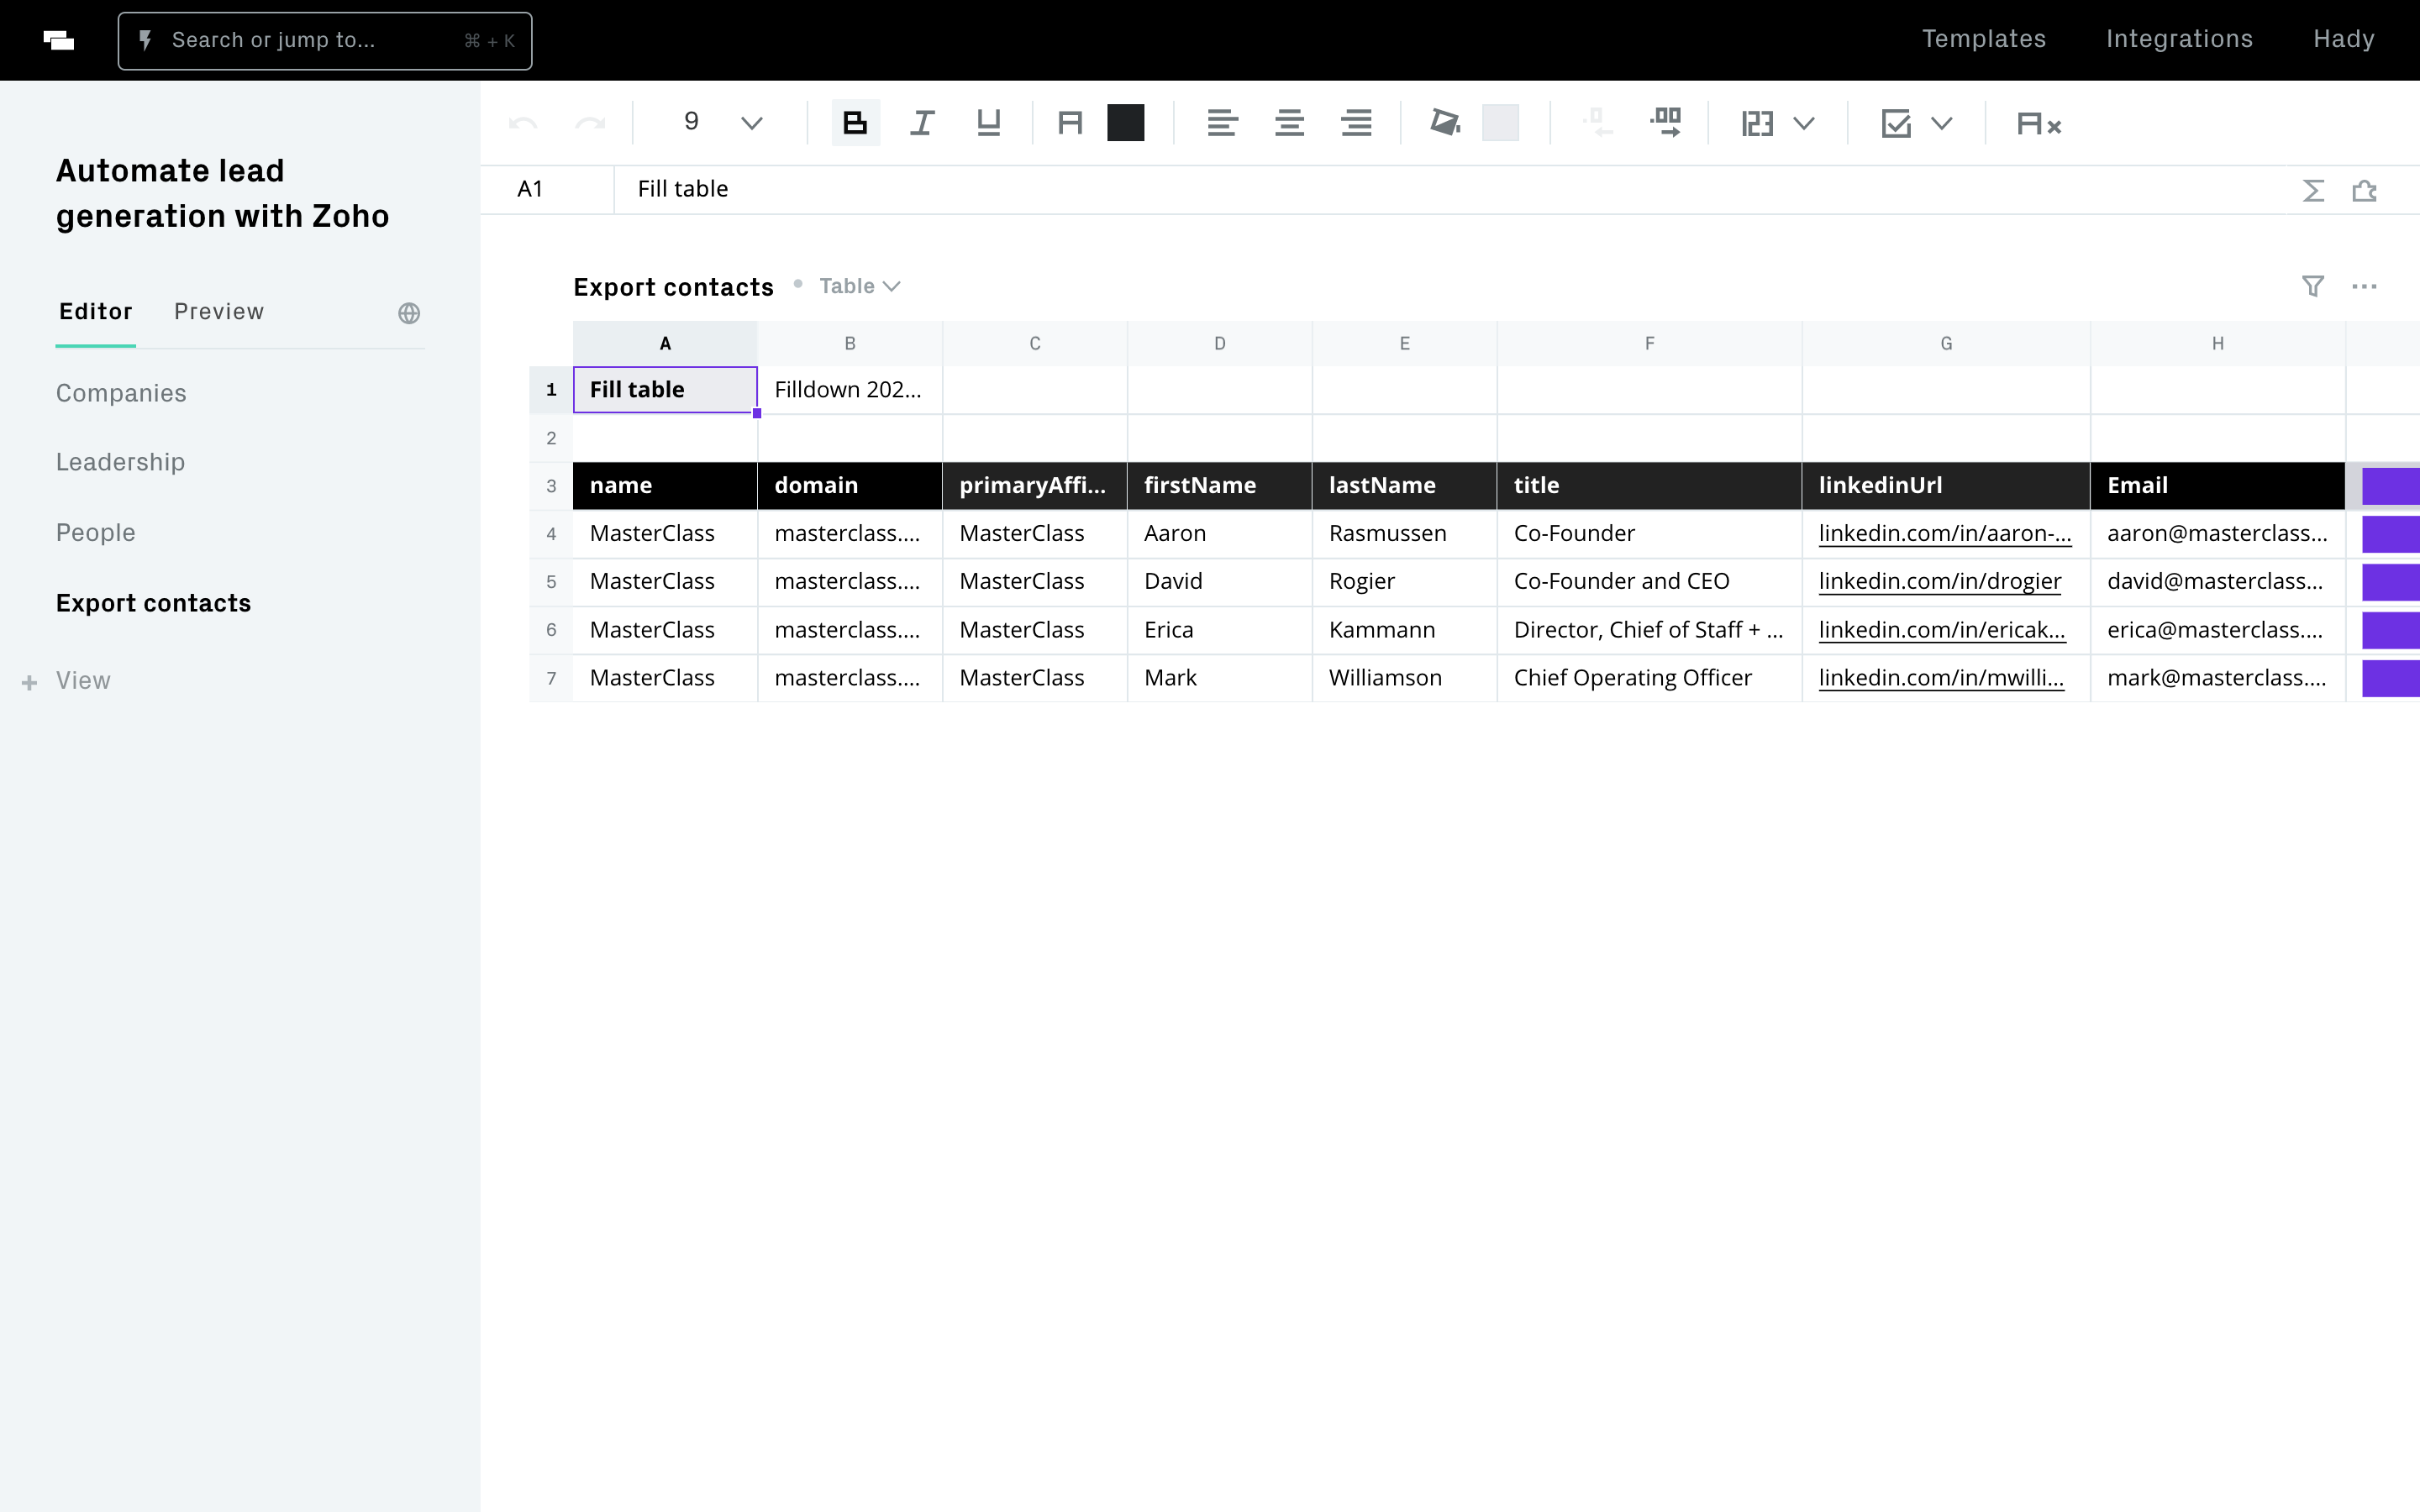Align text center
This screenshot has width=2420, height=1512.
click(x=1289, y=123)
